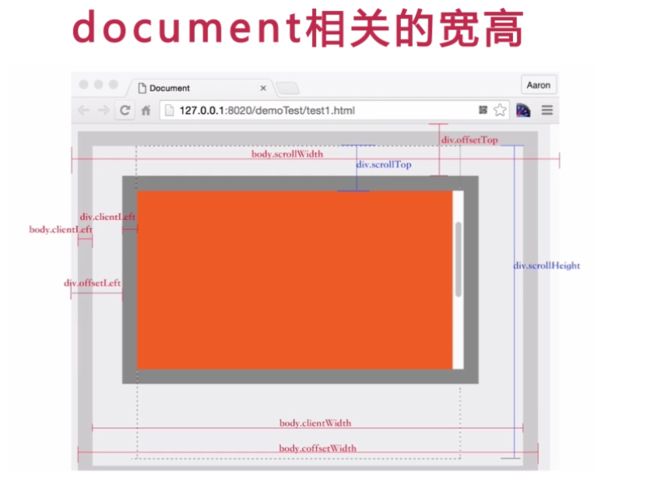
Task: Click the body.clientLeft label
Action: pos(61,229)
